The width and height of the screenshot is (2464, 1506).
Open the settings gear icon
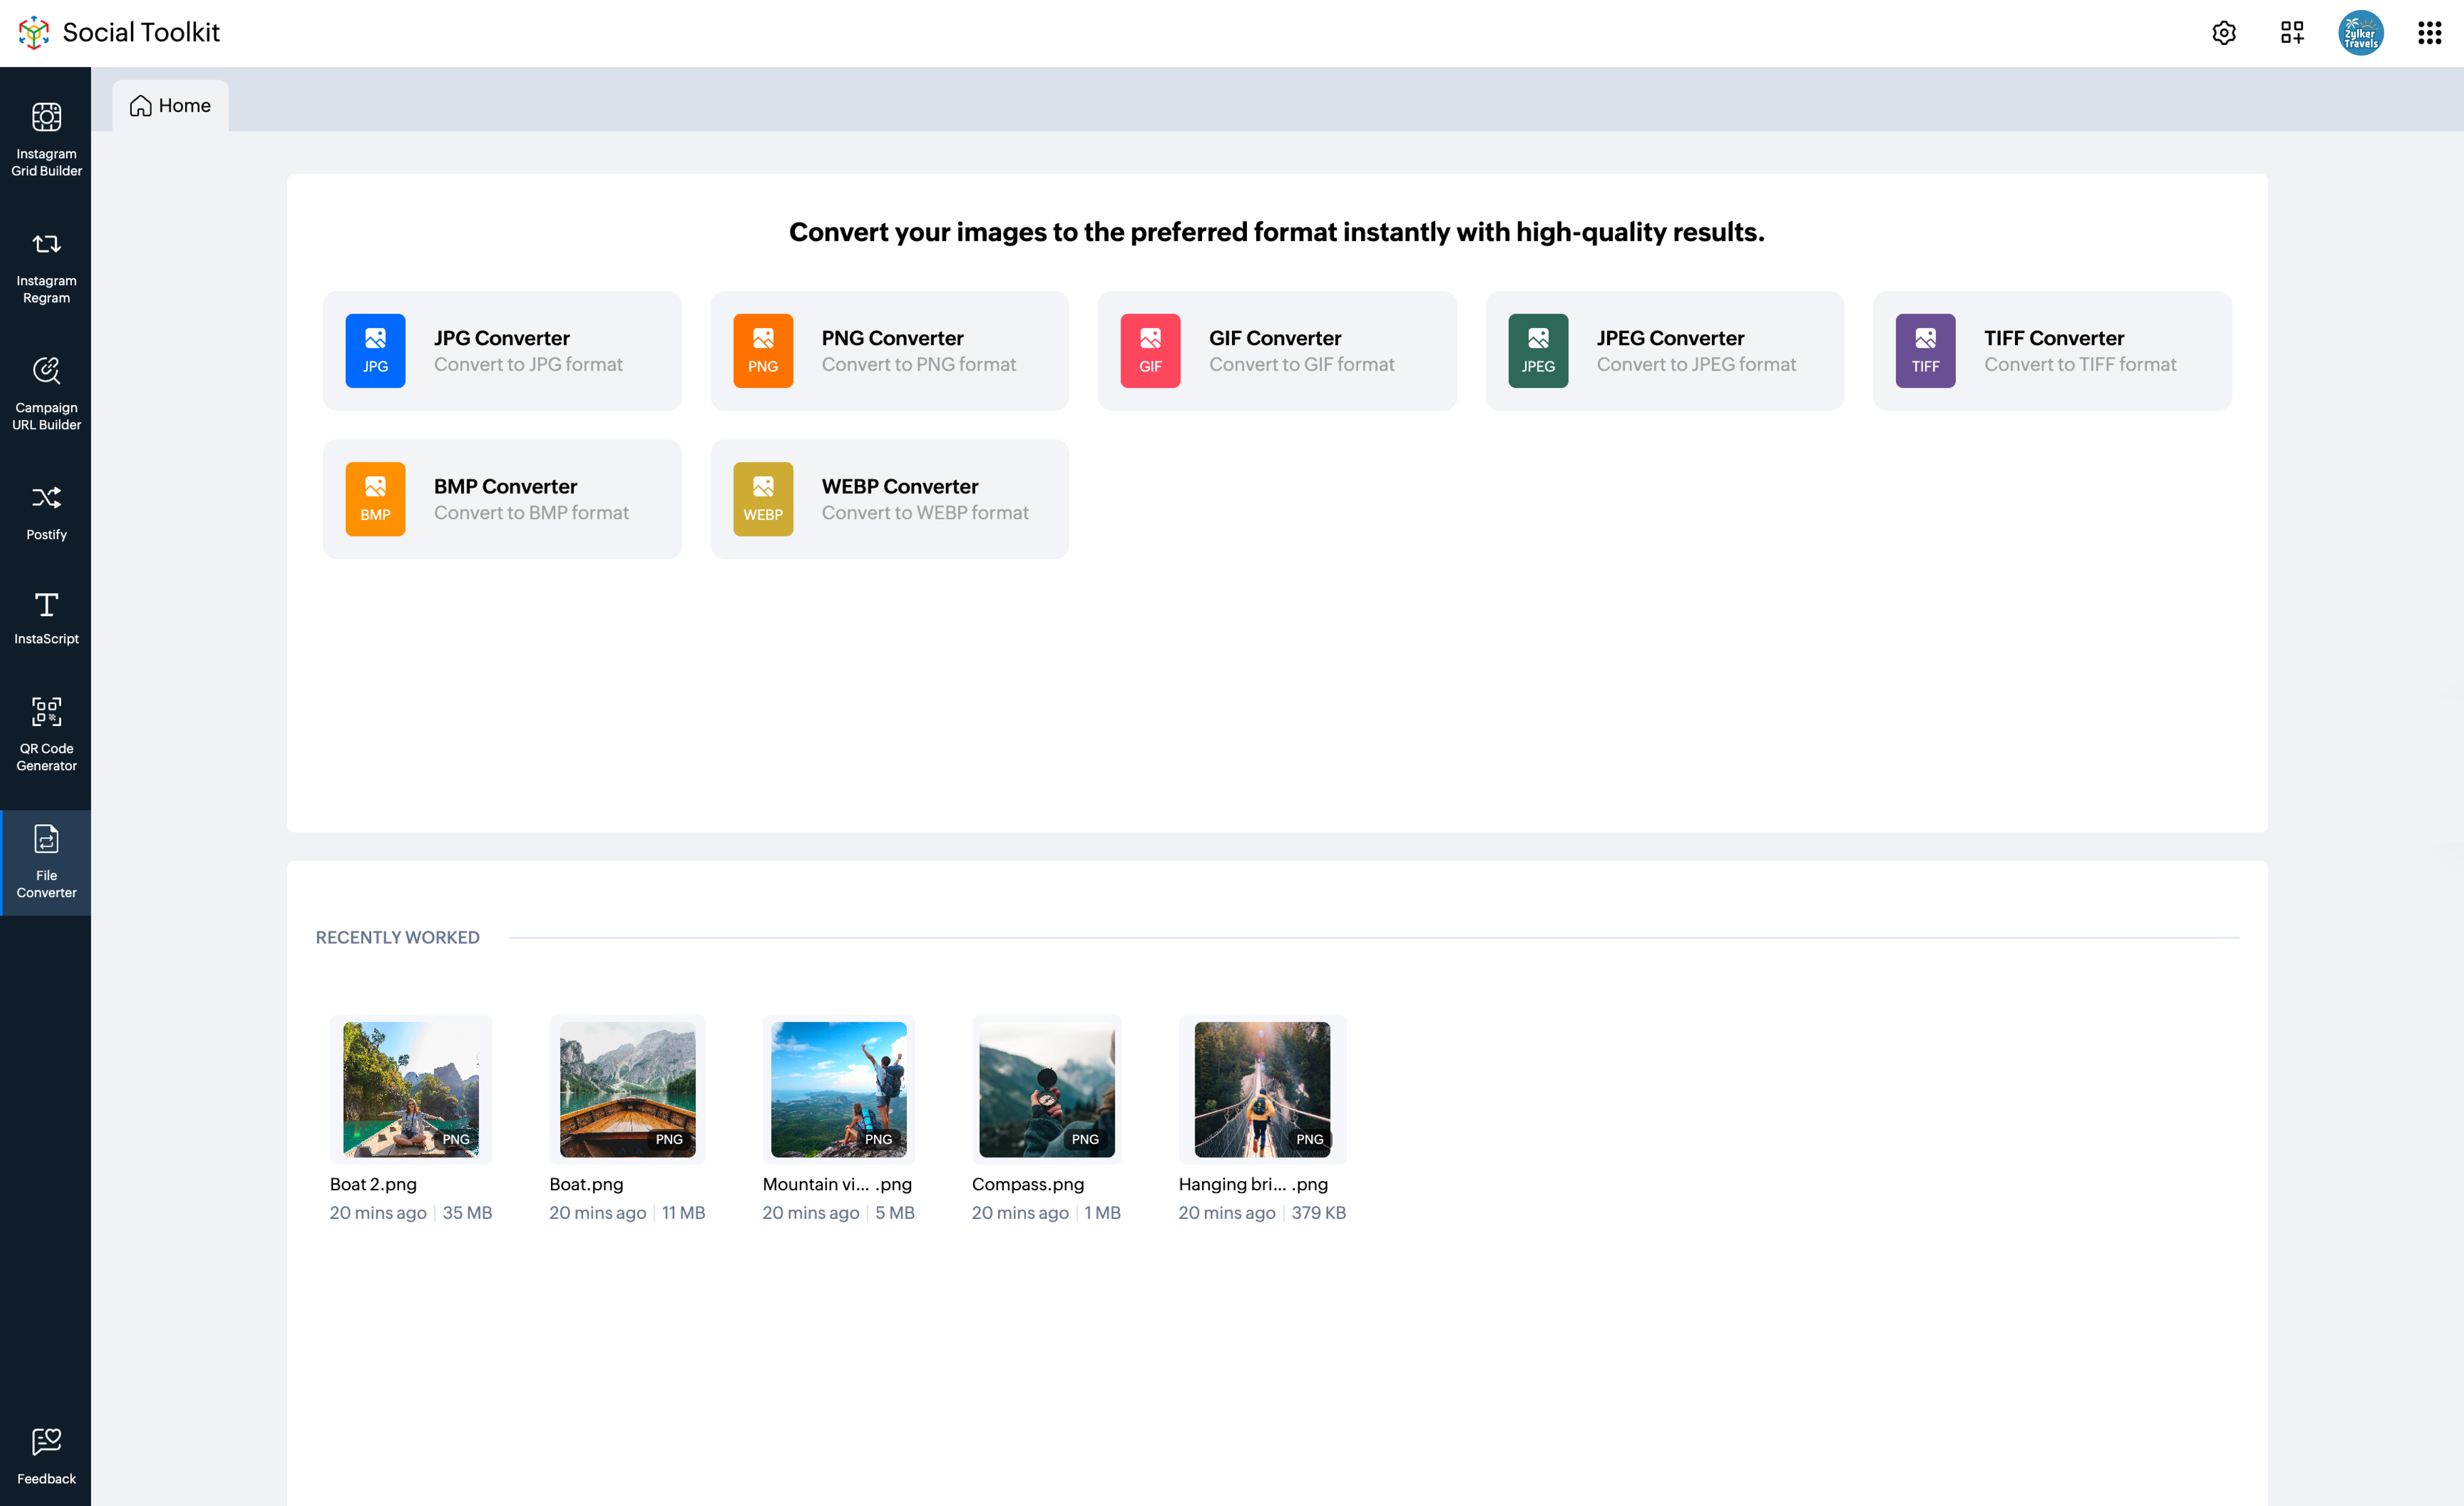[x=2223, y=33]
